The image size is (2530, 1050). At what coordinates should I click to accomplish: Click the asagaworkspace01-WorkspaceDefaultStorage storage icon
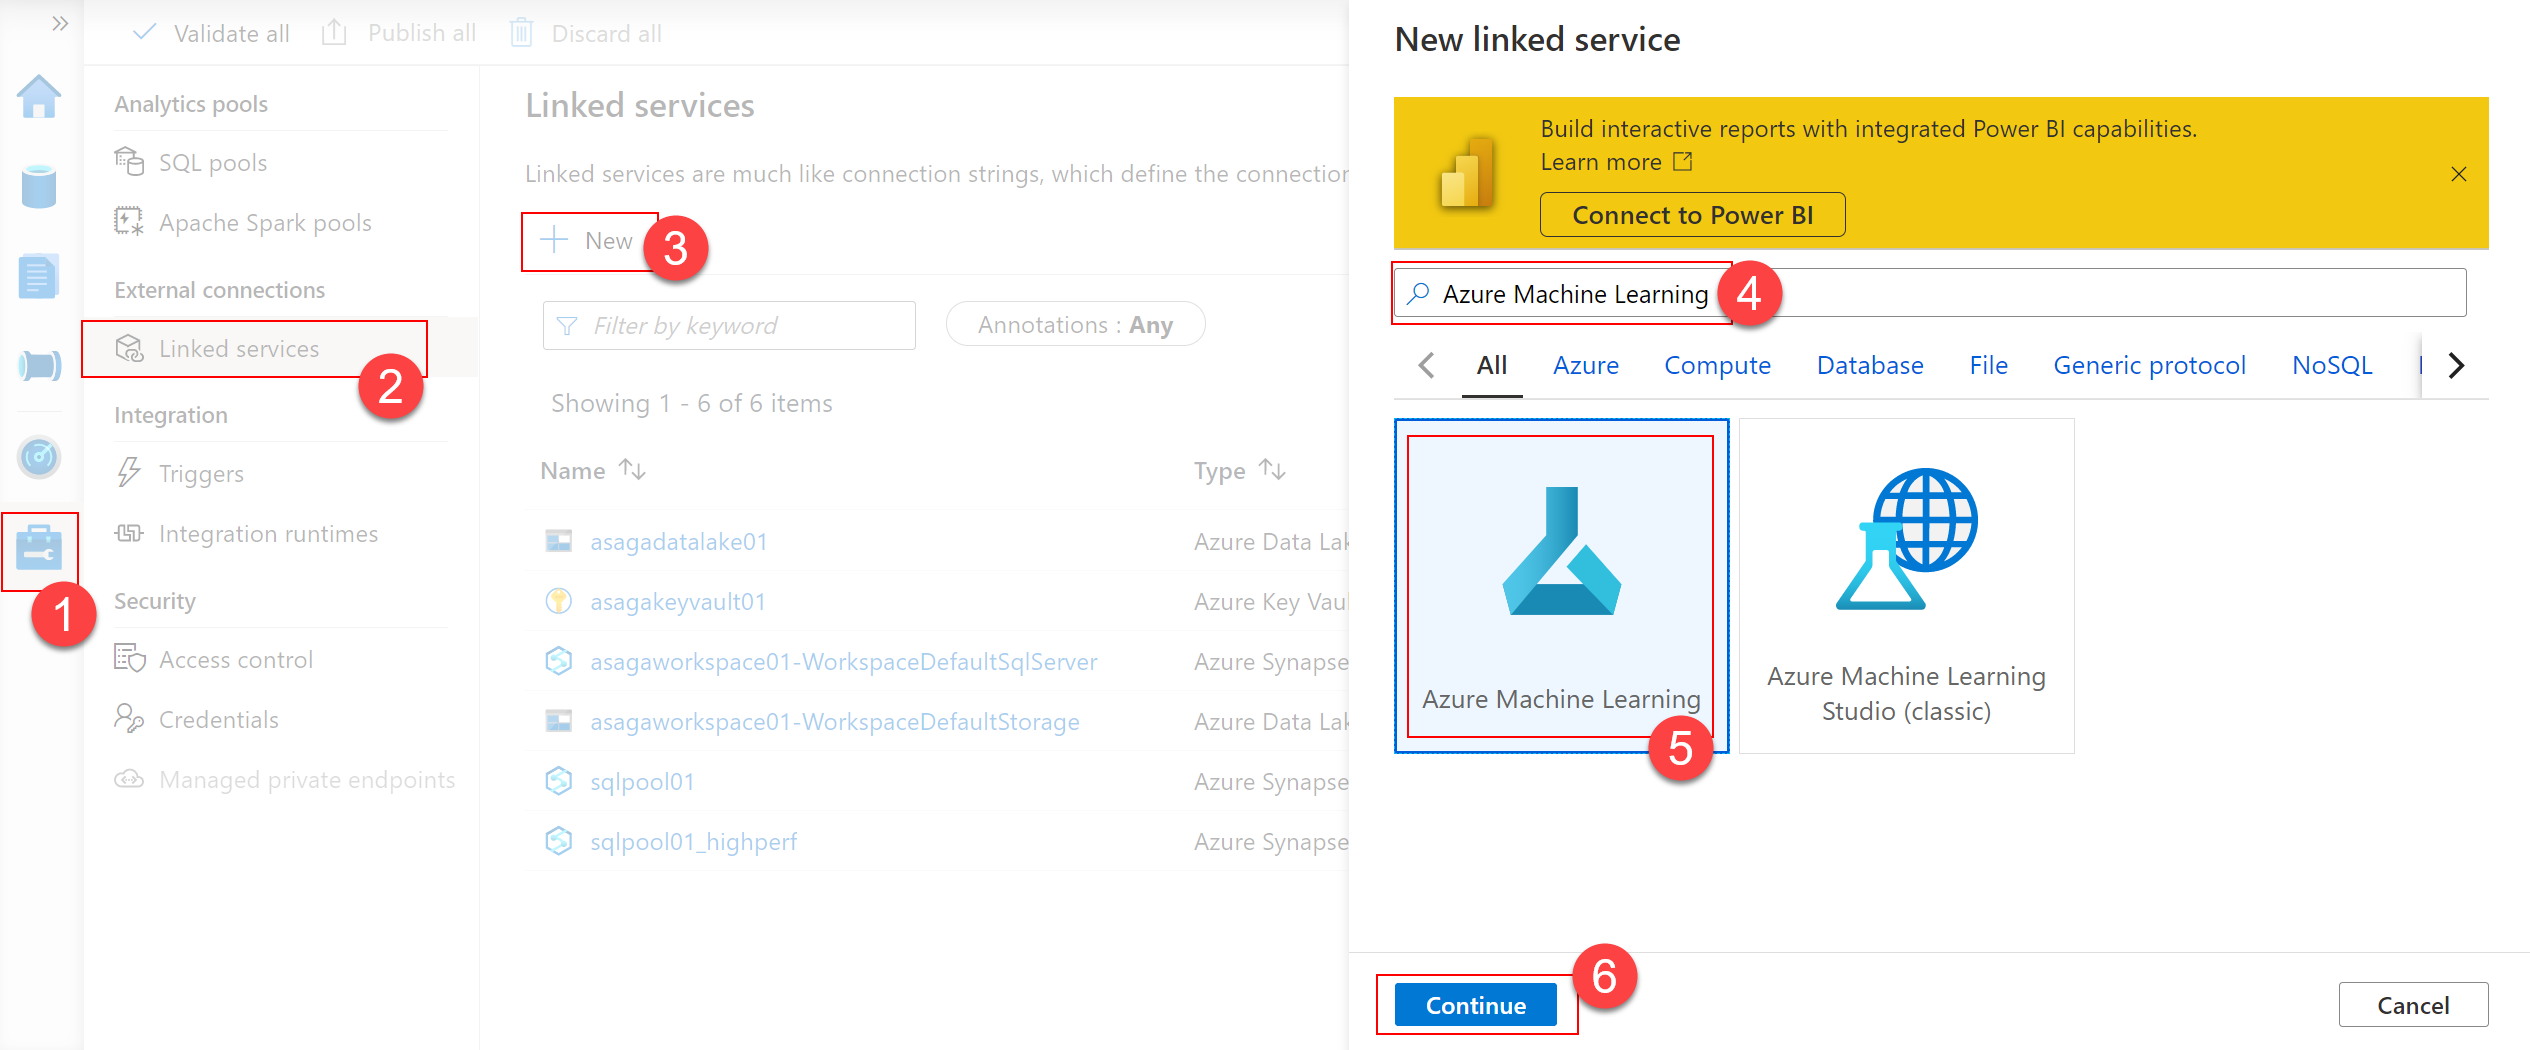click(558, 720)
